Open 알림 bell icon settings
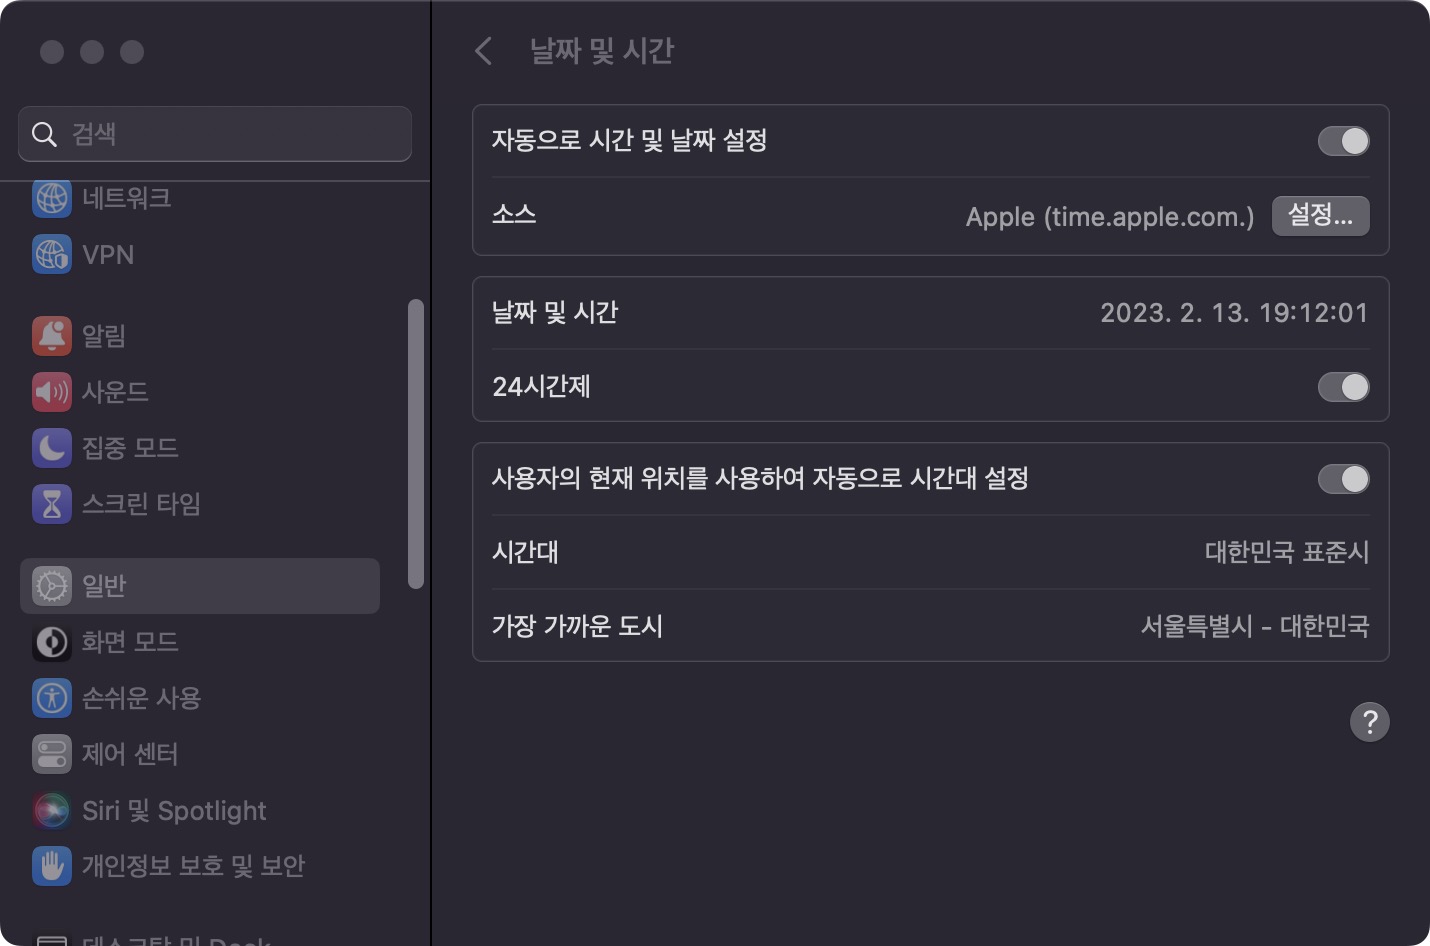The height and width of the screenshot is (946, 1430). click(x=51, y=336)
